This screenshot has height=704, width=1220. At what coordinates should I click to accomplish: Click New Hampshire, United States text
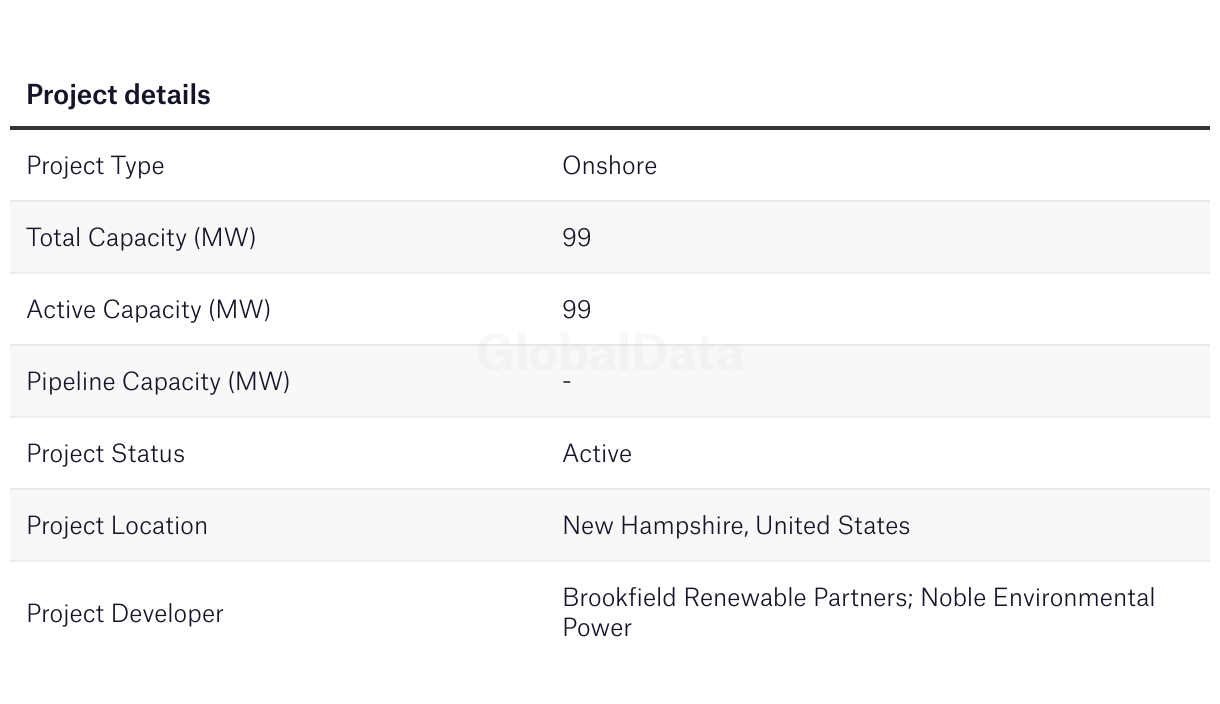click(736, 526)
